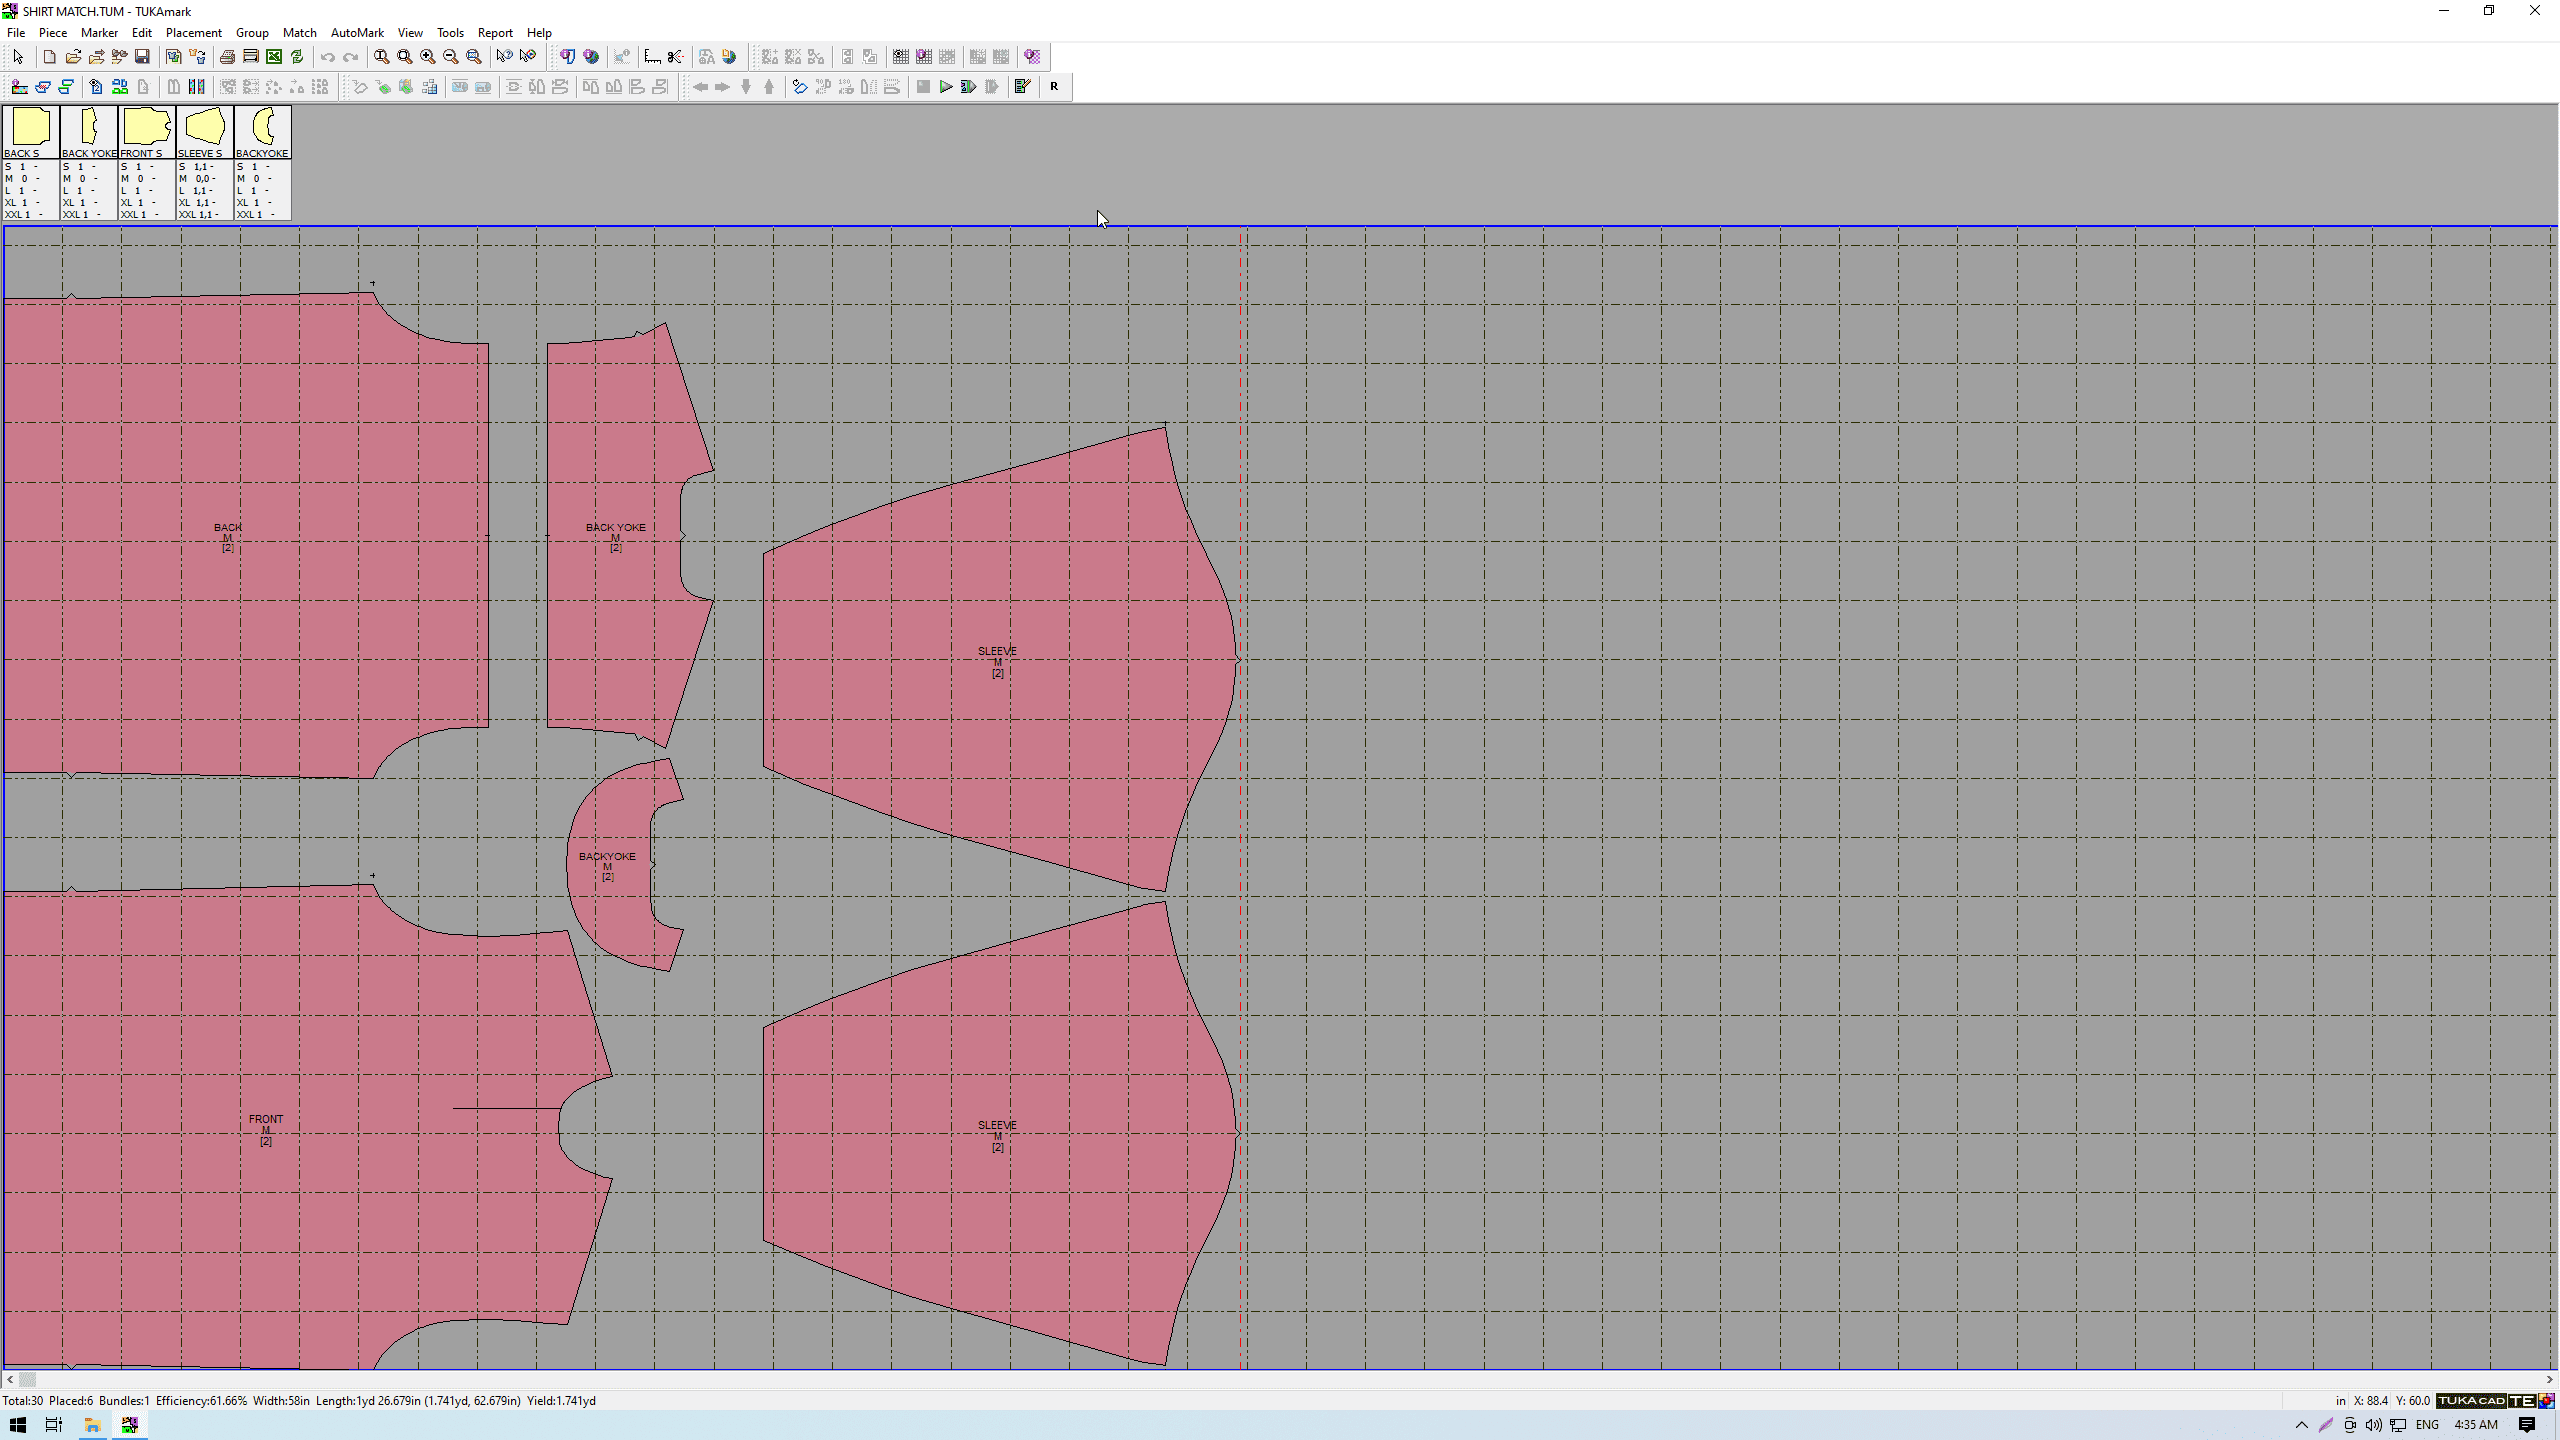Click the R button in toolbar

(1054, 87)
